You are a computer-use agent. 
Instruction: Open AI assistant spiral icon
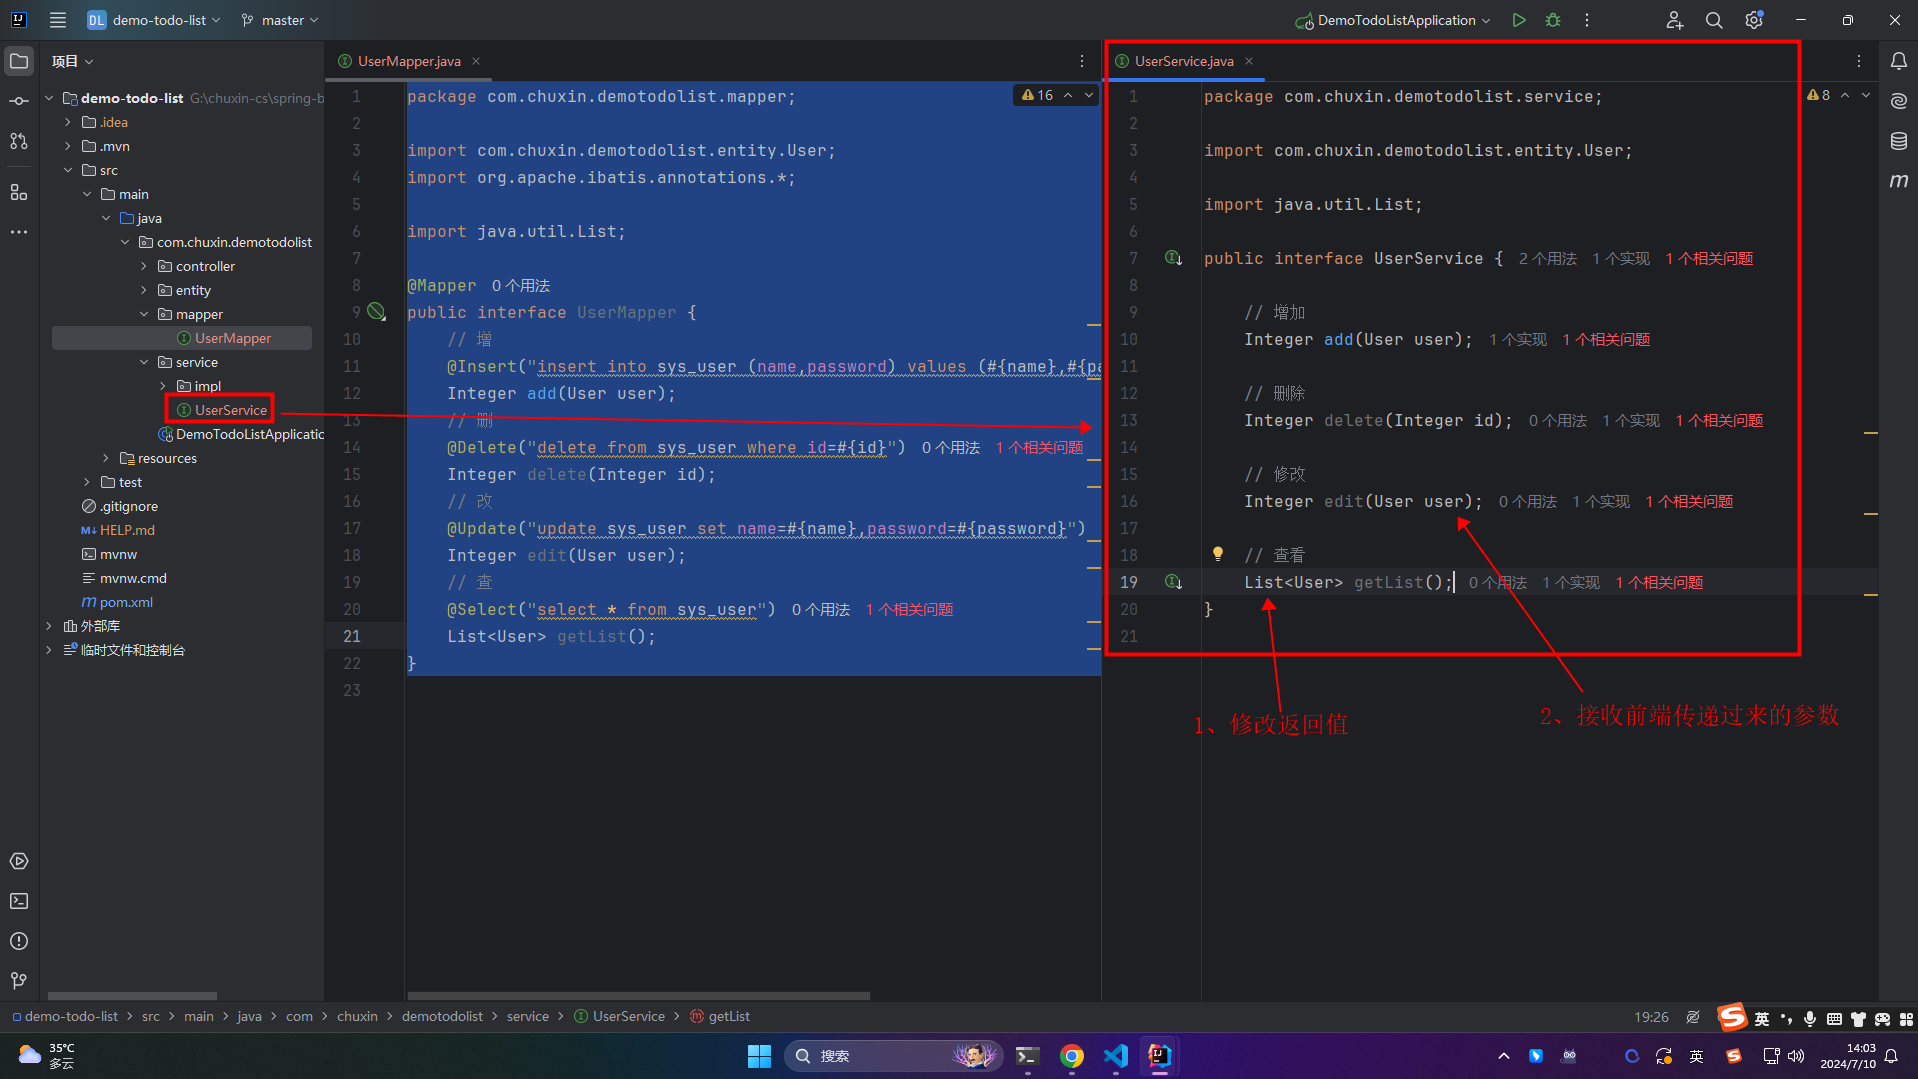coord(1898,101)
